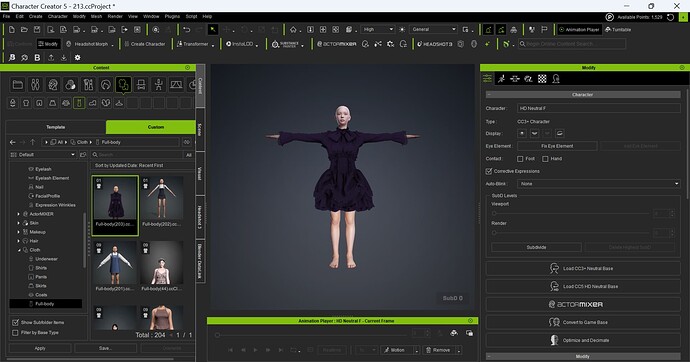Click Convert to Game Base button
The image size is (690, 362).
583,322
